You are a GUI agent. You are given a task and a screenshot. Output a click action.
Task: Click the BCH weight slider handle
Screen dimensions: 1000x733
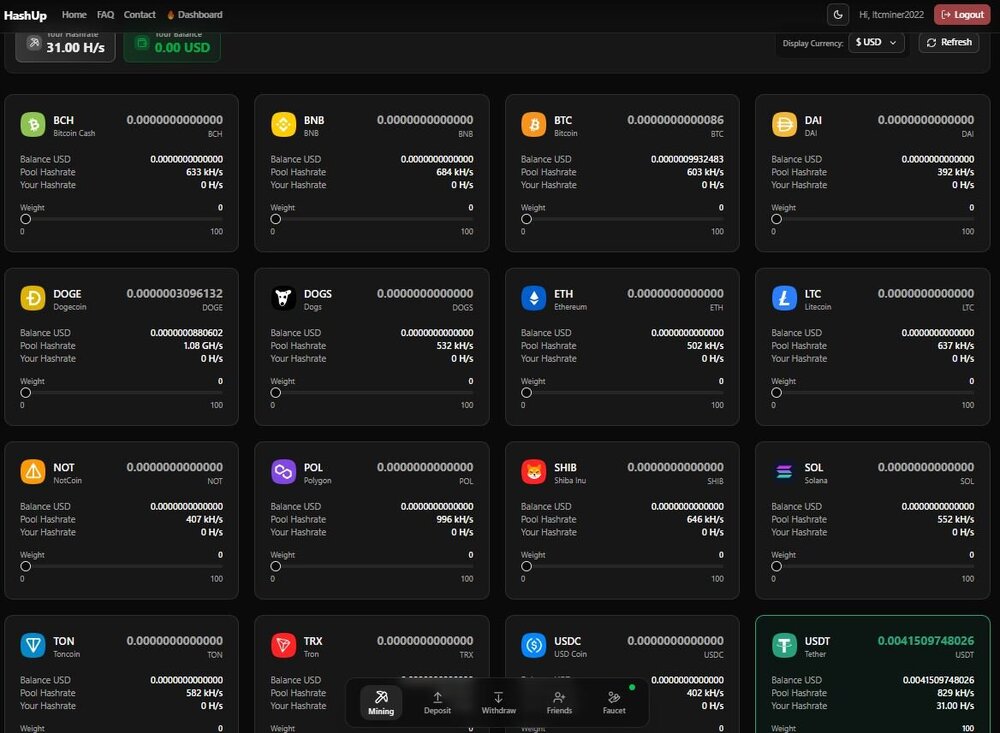(26, 219)
